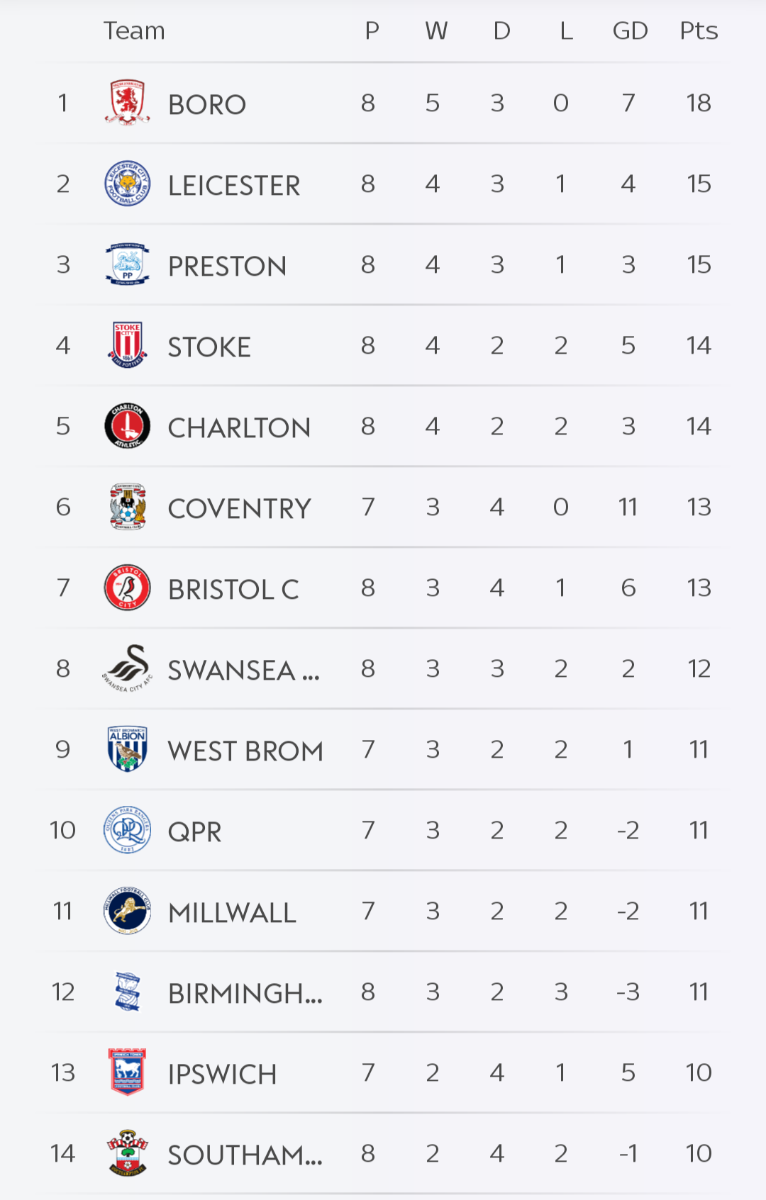Click the Pts column header
This screenshot has height=1200, width=766.
698,31
